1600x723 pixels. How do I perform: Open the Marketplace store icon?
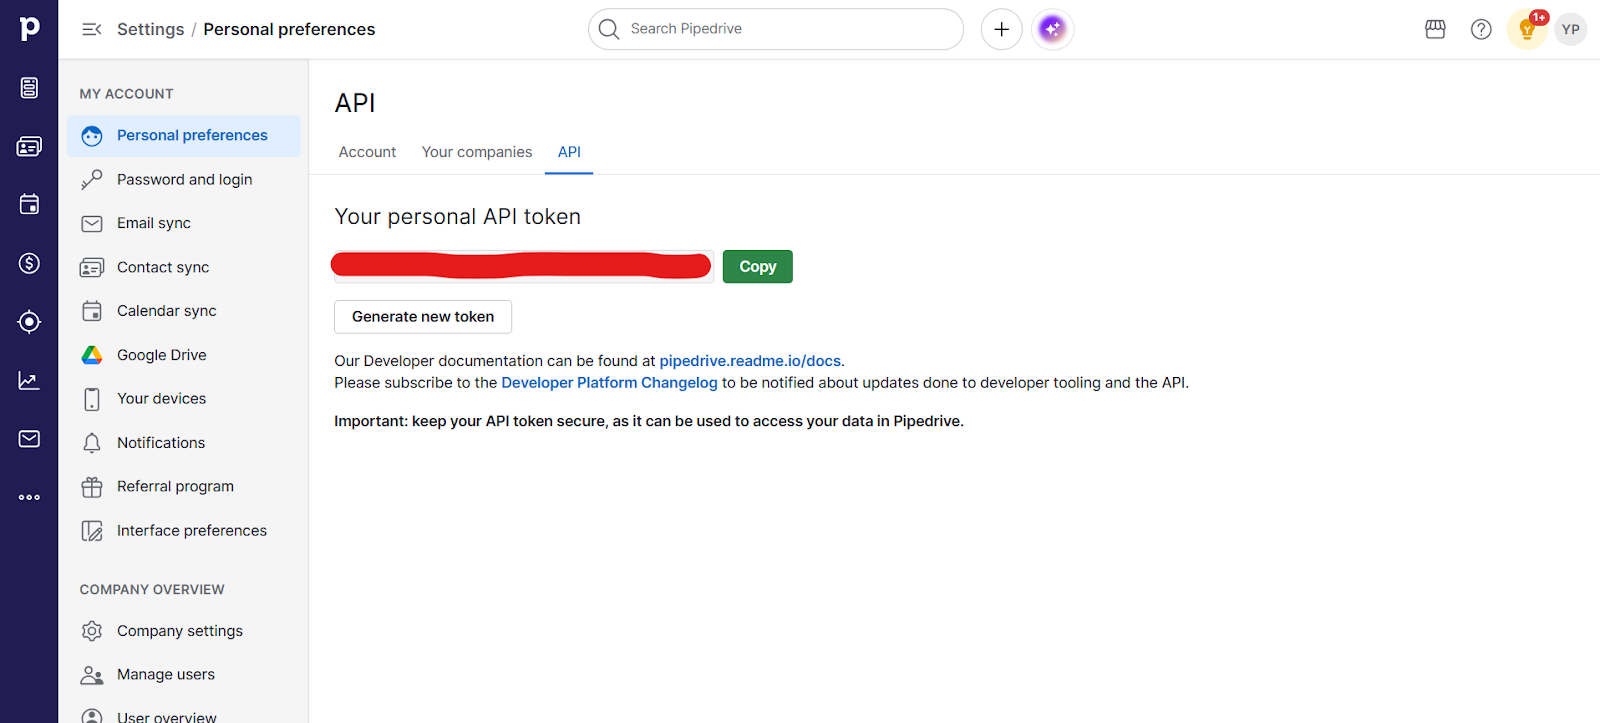click(x=1435, y=29)
